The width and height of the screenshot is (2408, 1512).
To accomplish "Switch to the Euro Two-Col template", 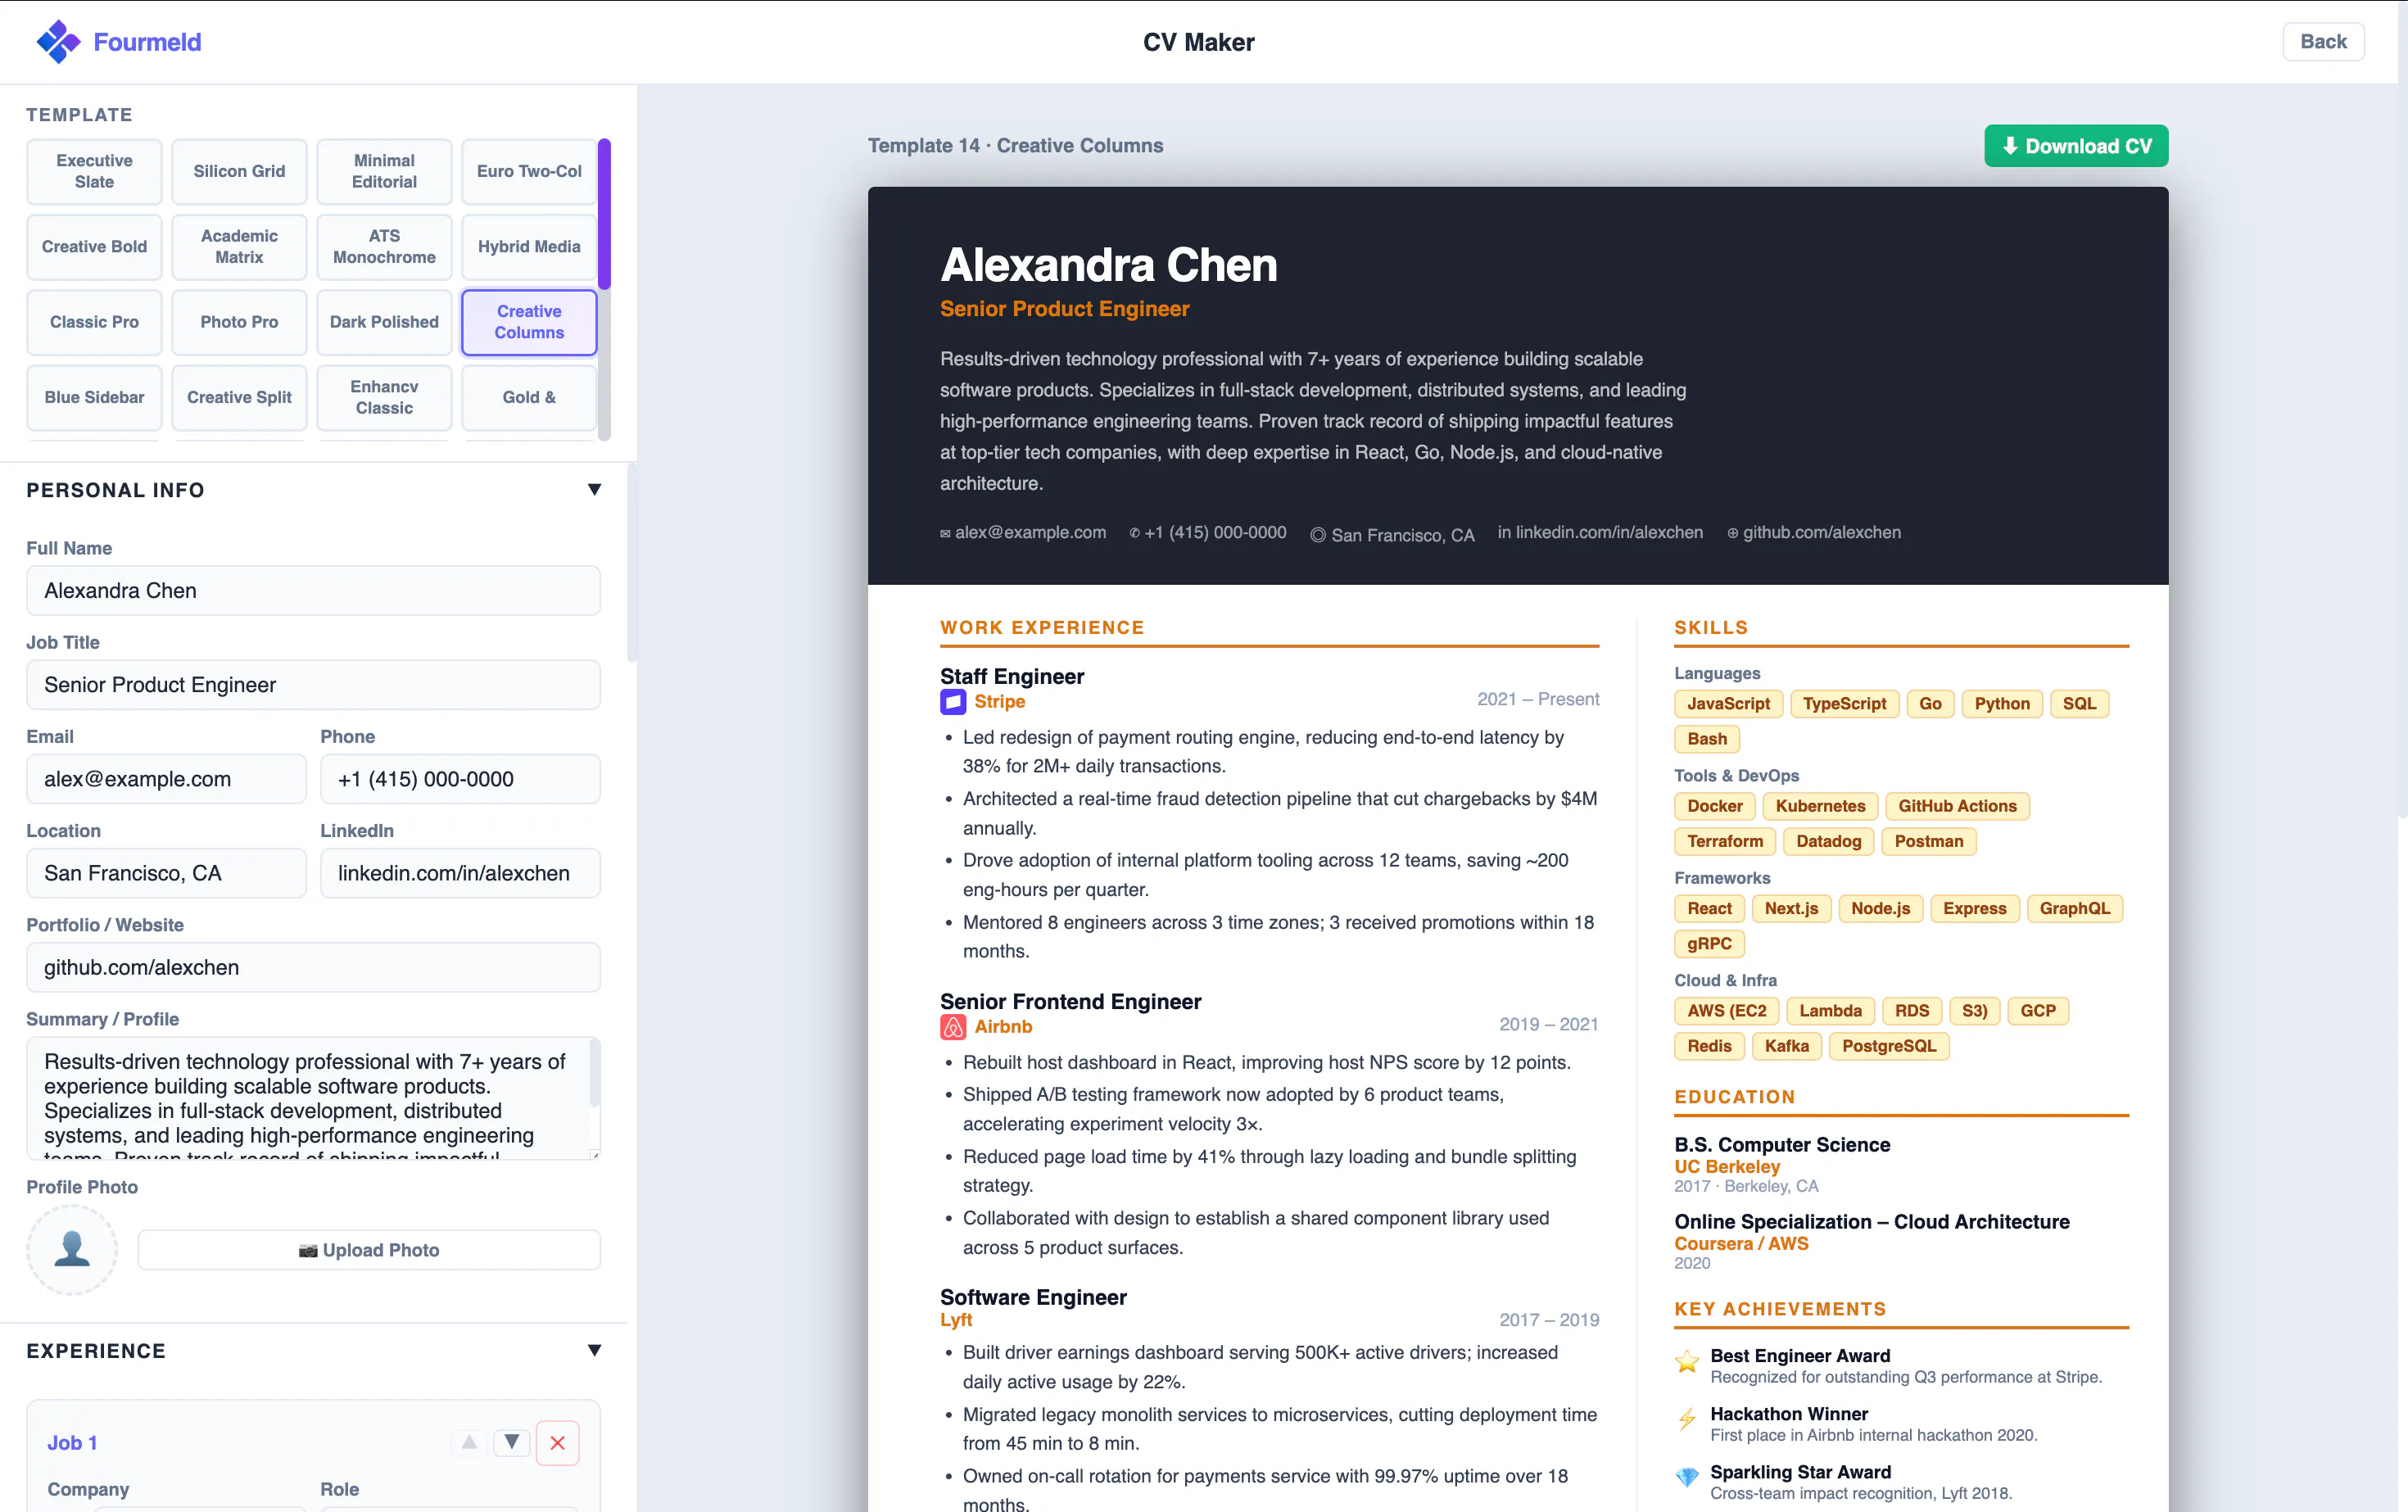I will pyautogui.click(x=529, y=171).
